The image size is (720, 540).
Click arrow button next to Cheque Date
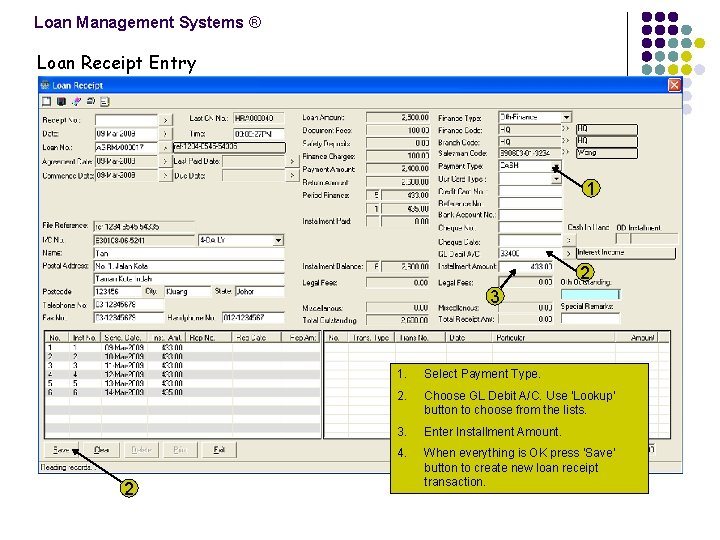click(569, 240)
